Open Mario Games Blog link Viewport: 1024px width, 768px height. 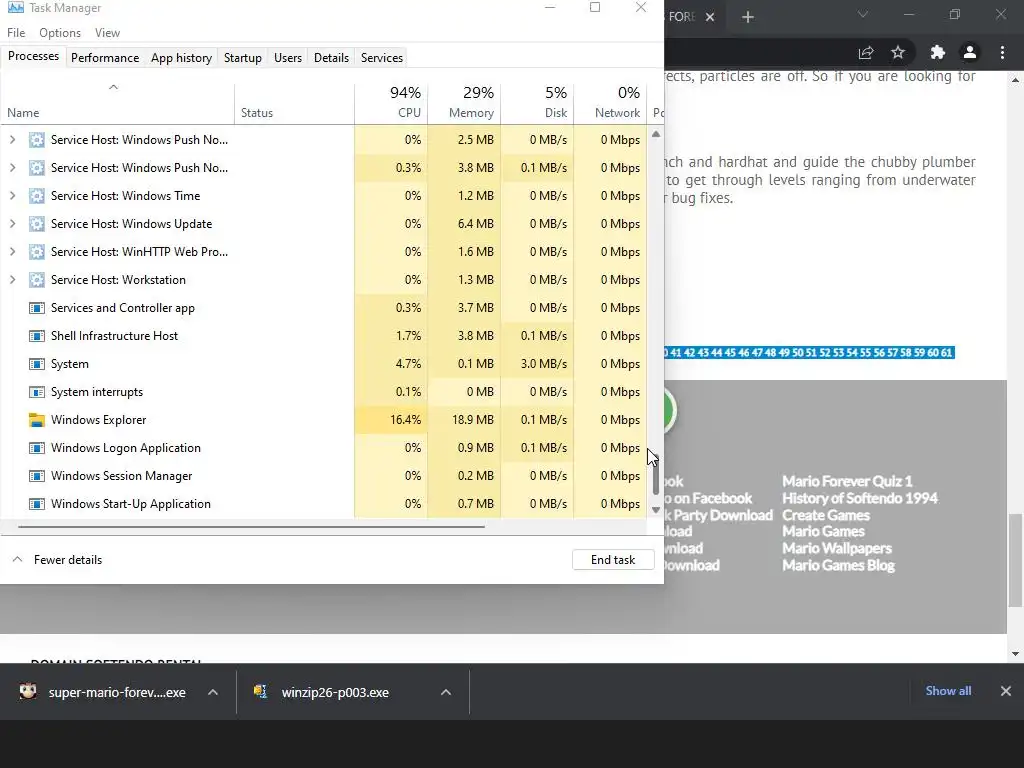point(839,566)
